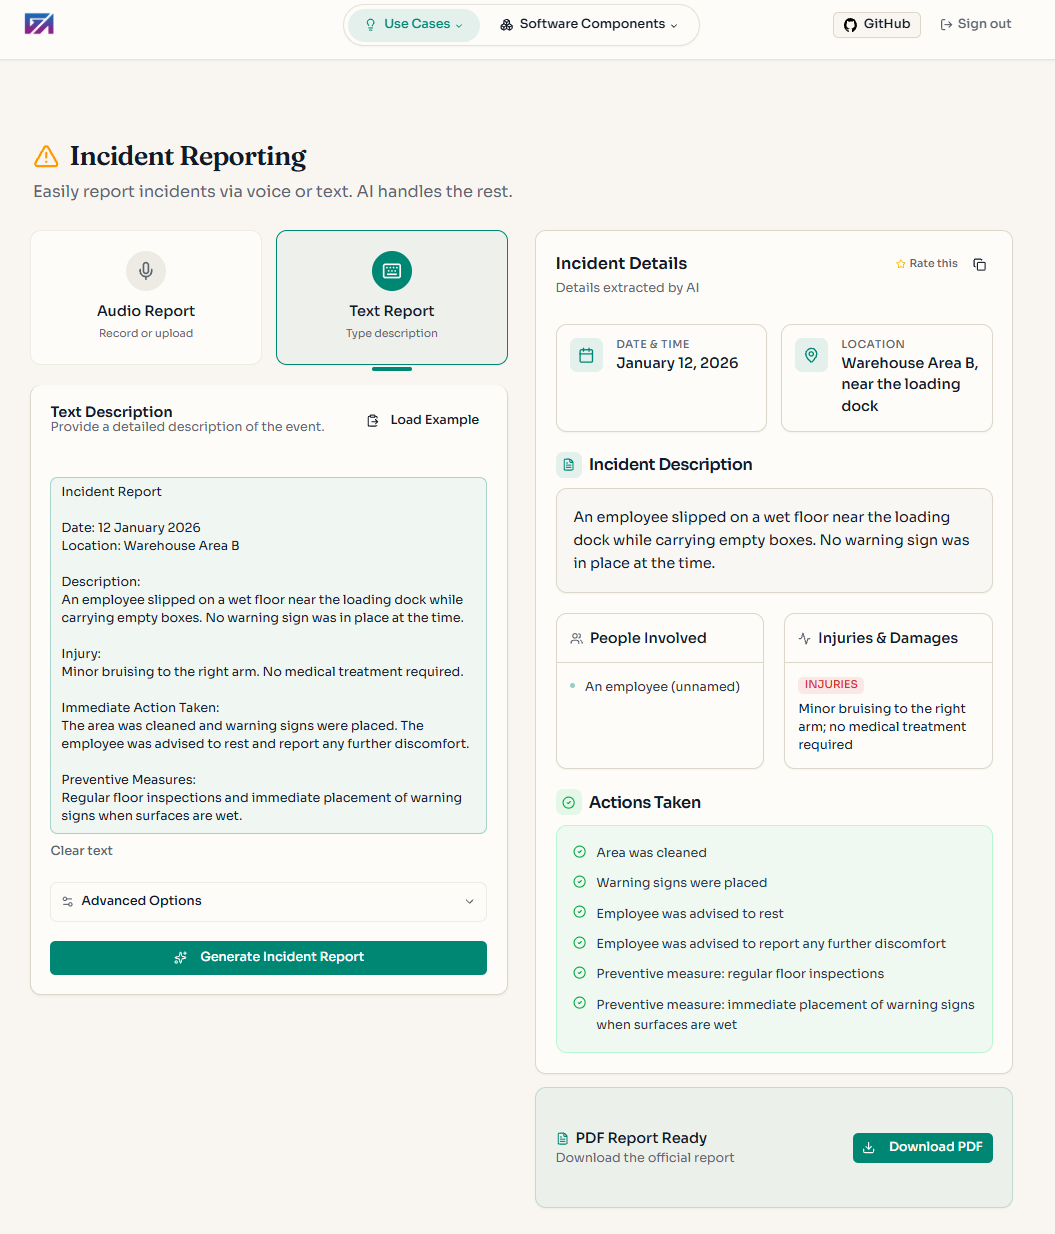Click the copy icon next to Rate this
Image resolution: width=1055 pixels, height=1234 pixels.
pyautogui.click(x=979, y=264)
